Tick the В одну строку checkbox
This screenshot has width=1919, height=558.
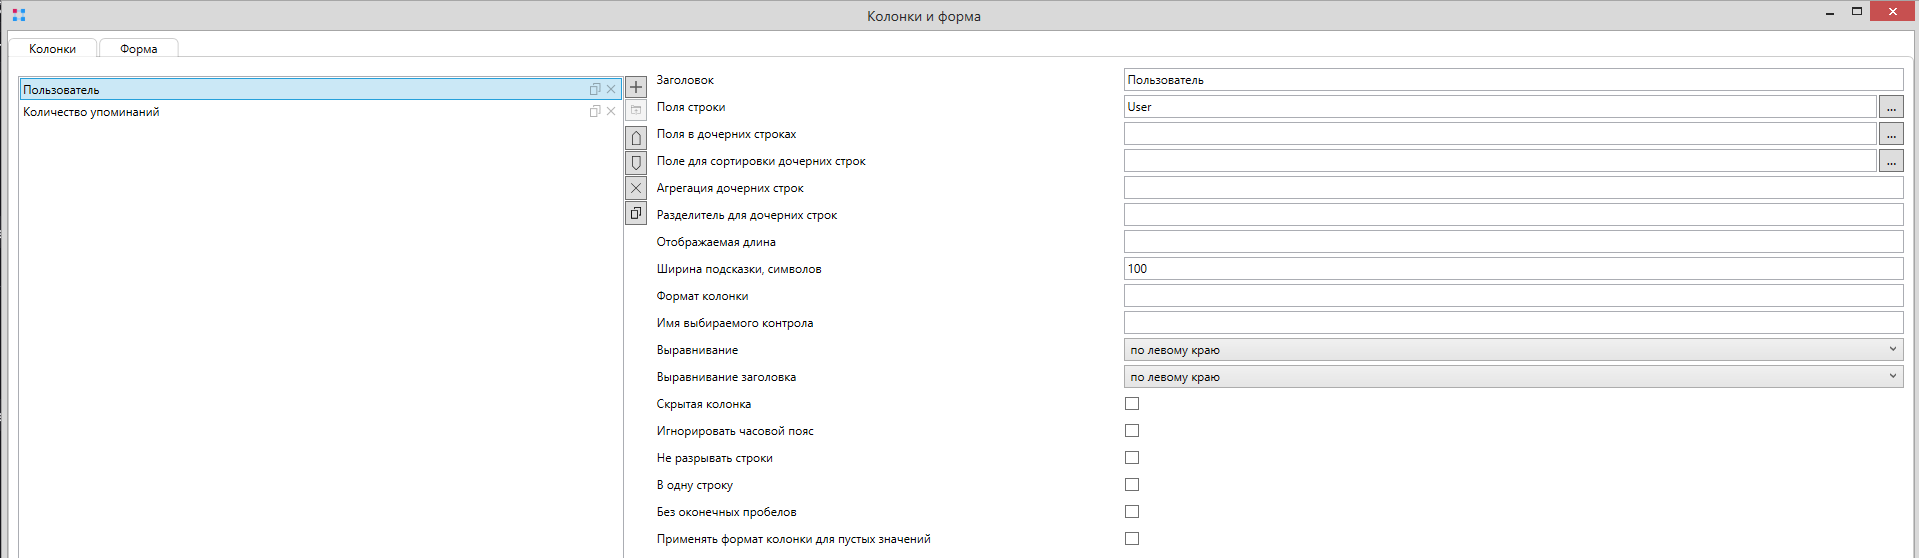pyautogui.click(x=1132, y=485)
